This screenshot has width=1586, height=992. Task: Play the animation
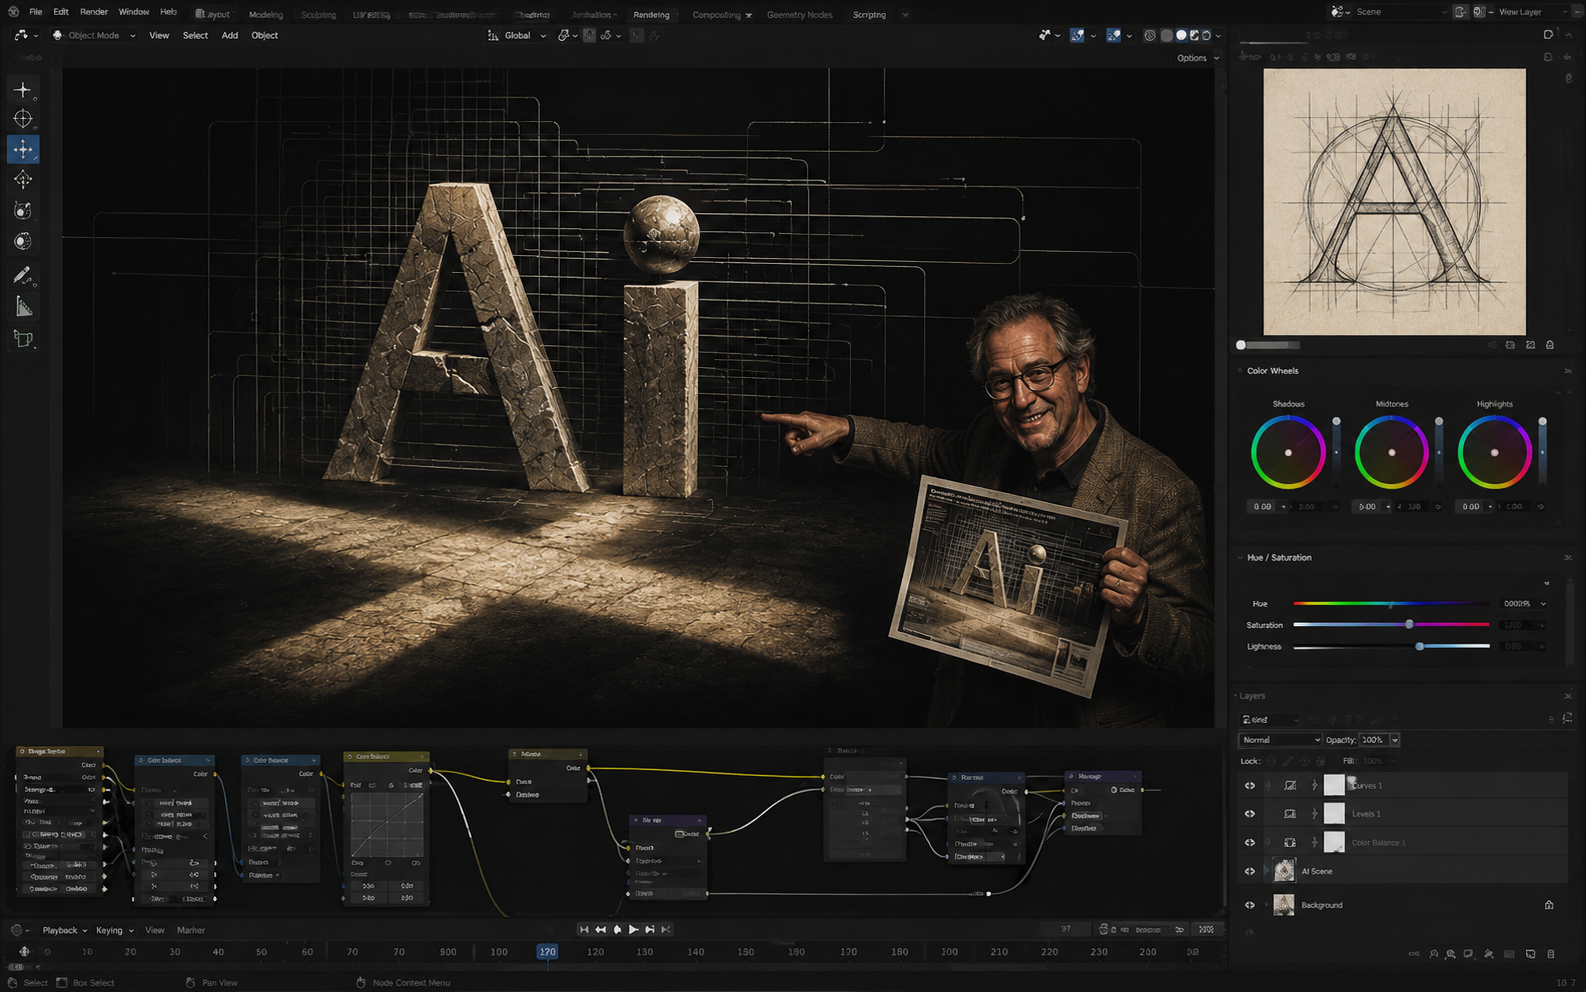[633, 929]
